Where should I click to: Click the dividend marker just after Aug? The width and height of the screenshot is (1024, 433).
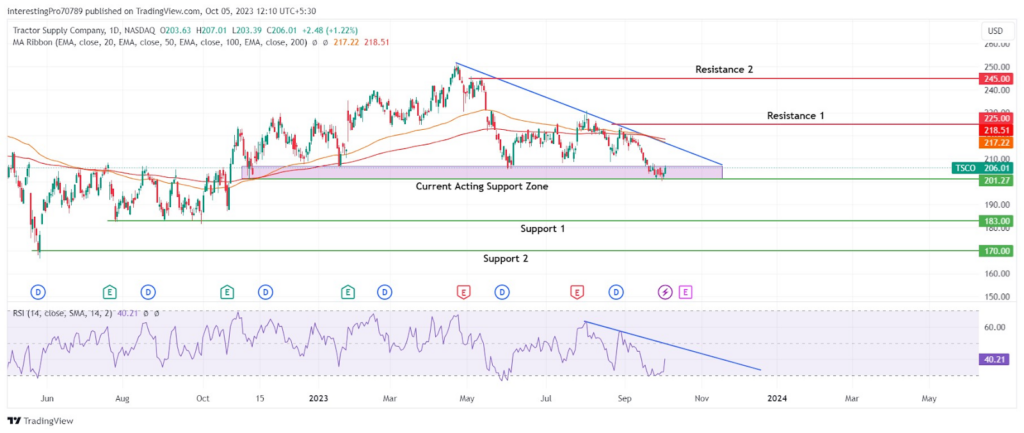(x=148, y=291)
